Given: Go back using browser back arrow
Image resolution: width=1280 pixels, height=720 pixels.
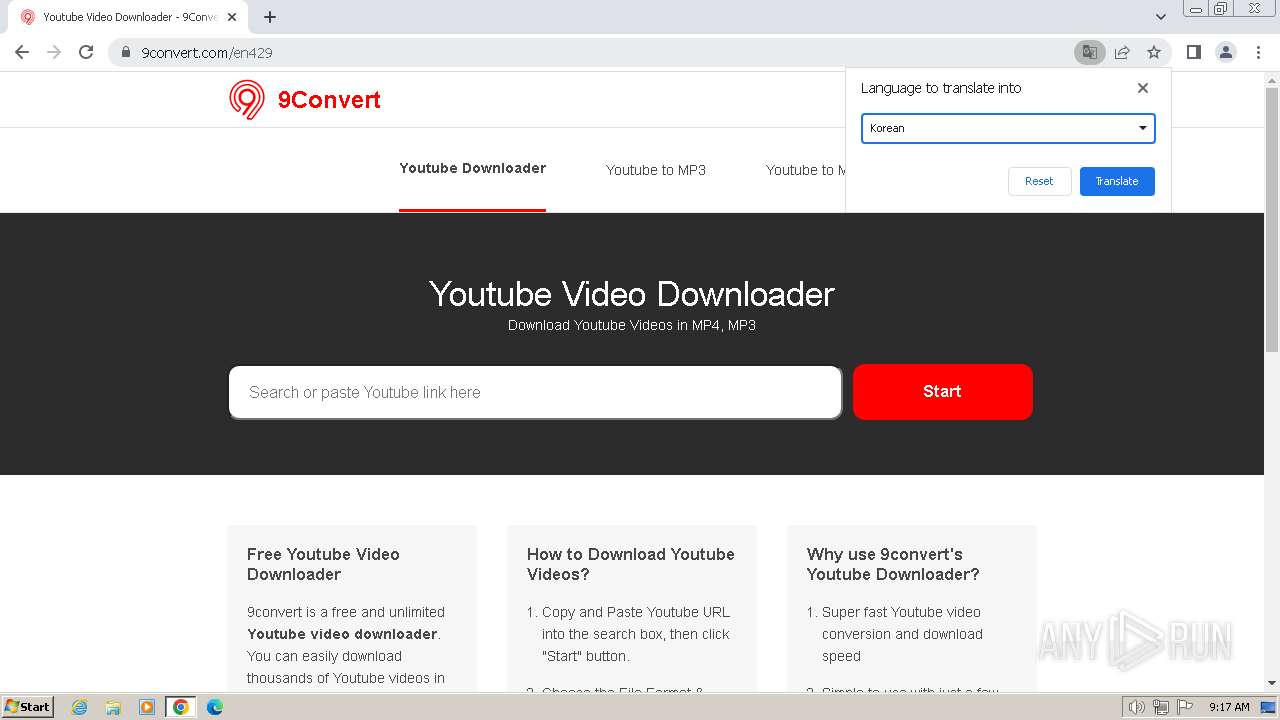Looking at the screenshot, I should click(22, 52).
